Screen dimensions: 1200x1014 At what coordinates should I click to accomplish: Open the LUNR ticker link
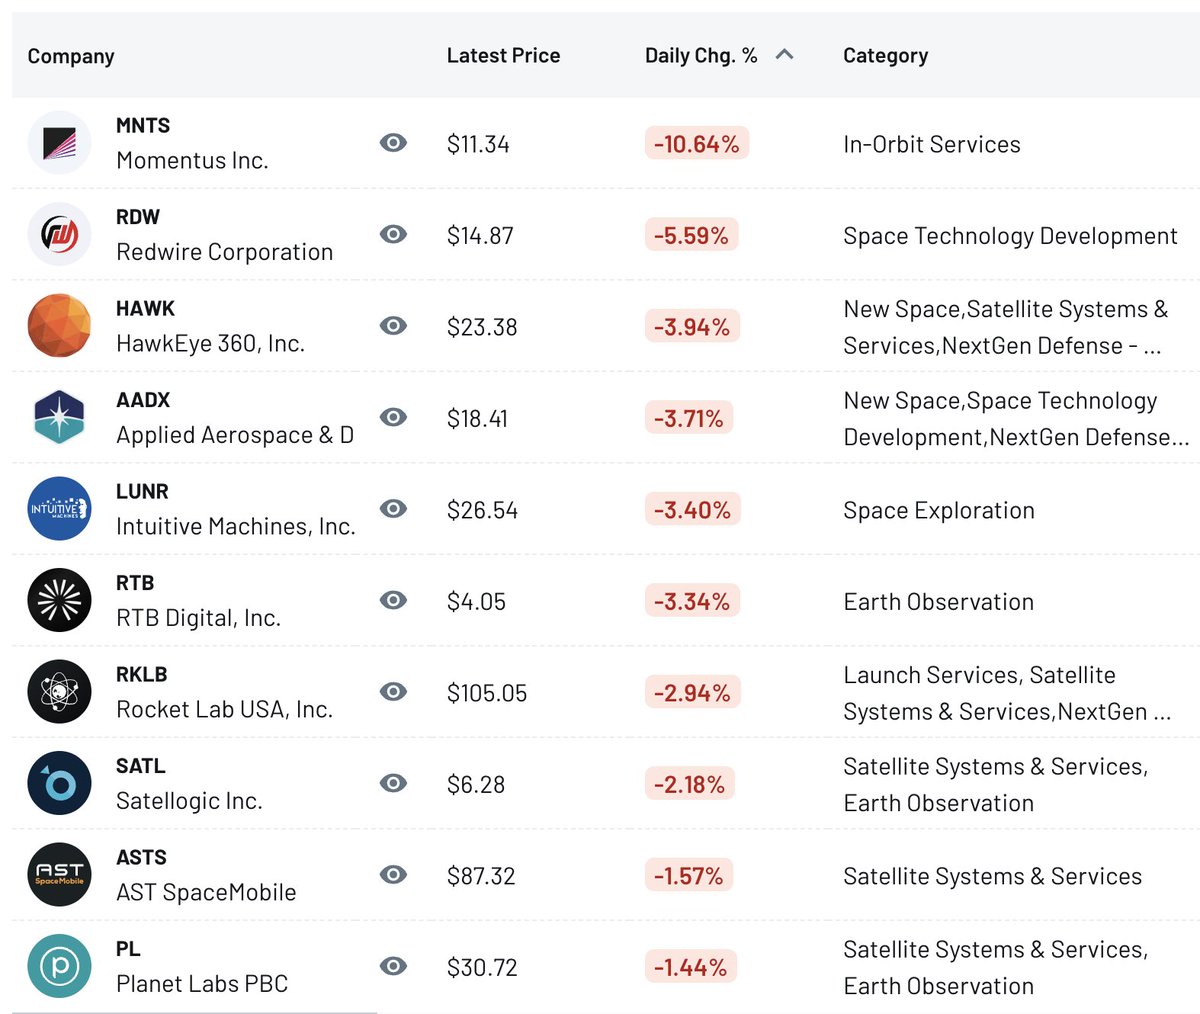pyautogui.click(x=142, y=491)
